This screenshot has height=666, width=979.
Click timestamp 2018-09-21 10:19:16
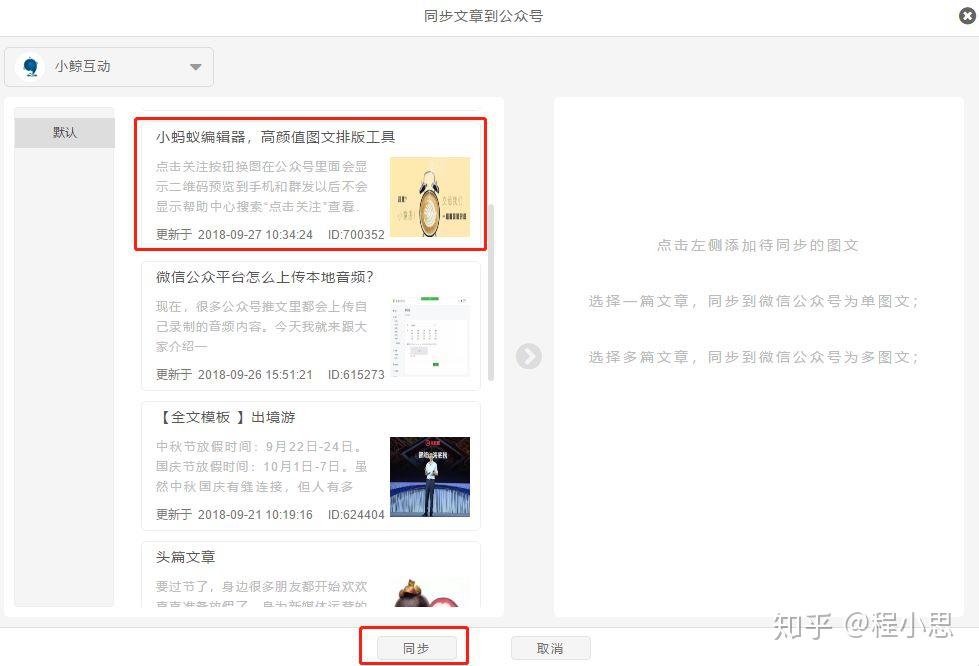tap(255, 515)
